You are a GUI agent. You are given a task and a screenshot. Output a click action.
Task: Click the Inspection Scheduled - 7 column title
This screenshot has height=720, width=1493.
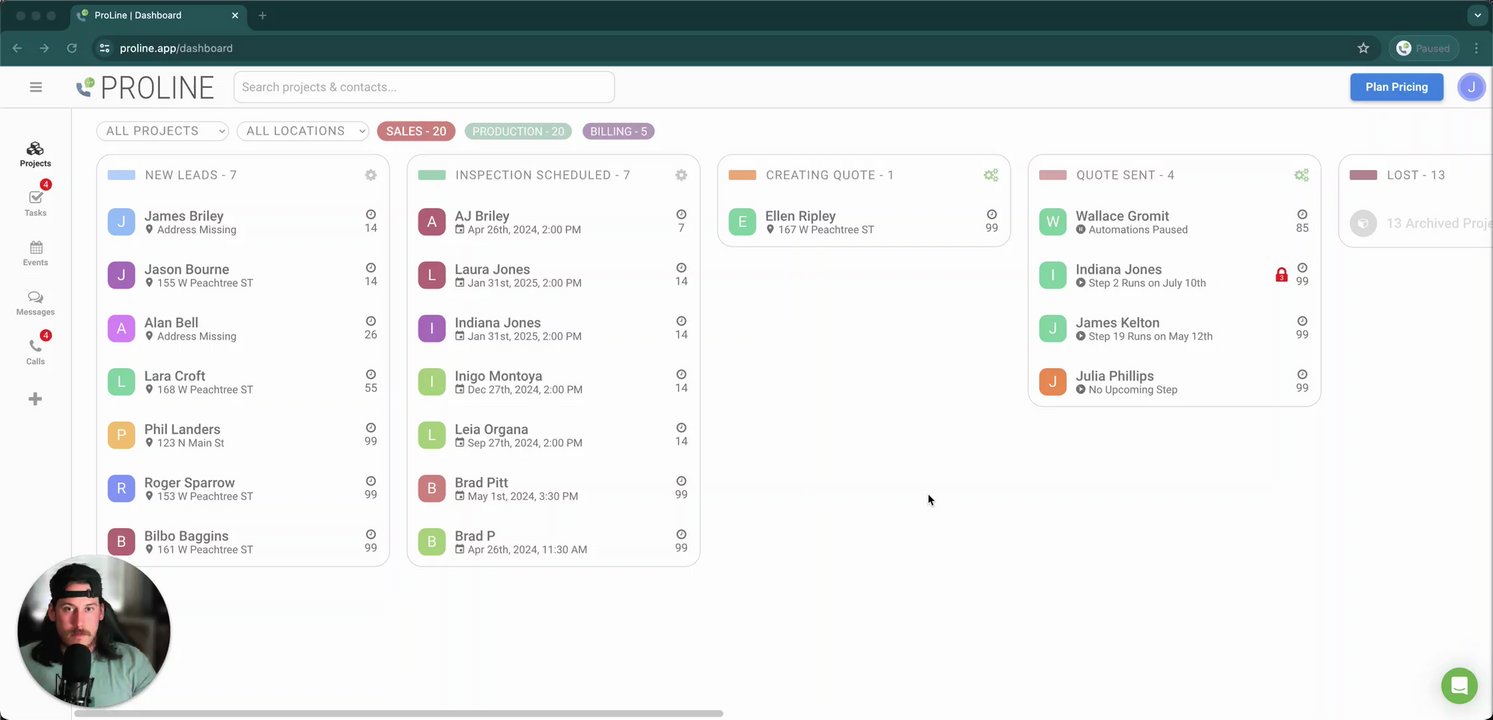tap(542, 175)
